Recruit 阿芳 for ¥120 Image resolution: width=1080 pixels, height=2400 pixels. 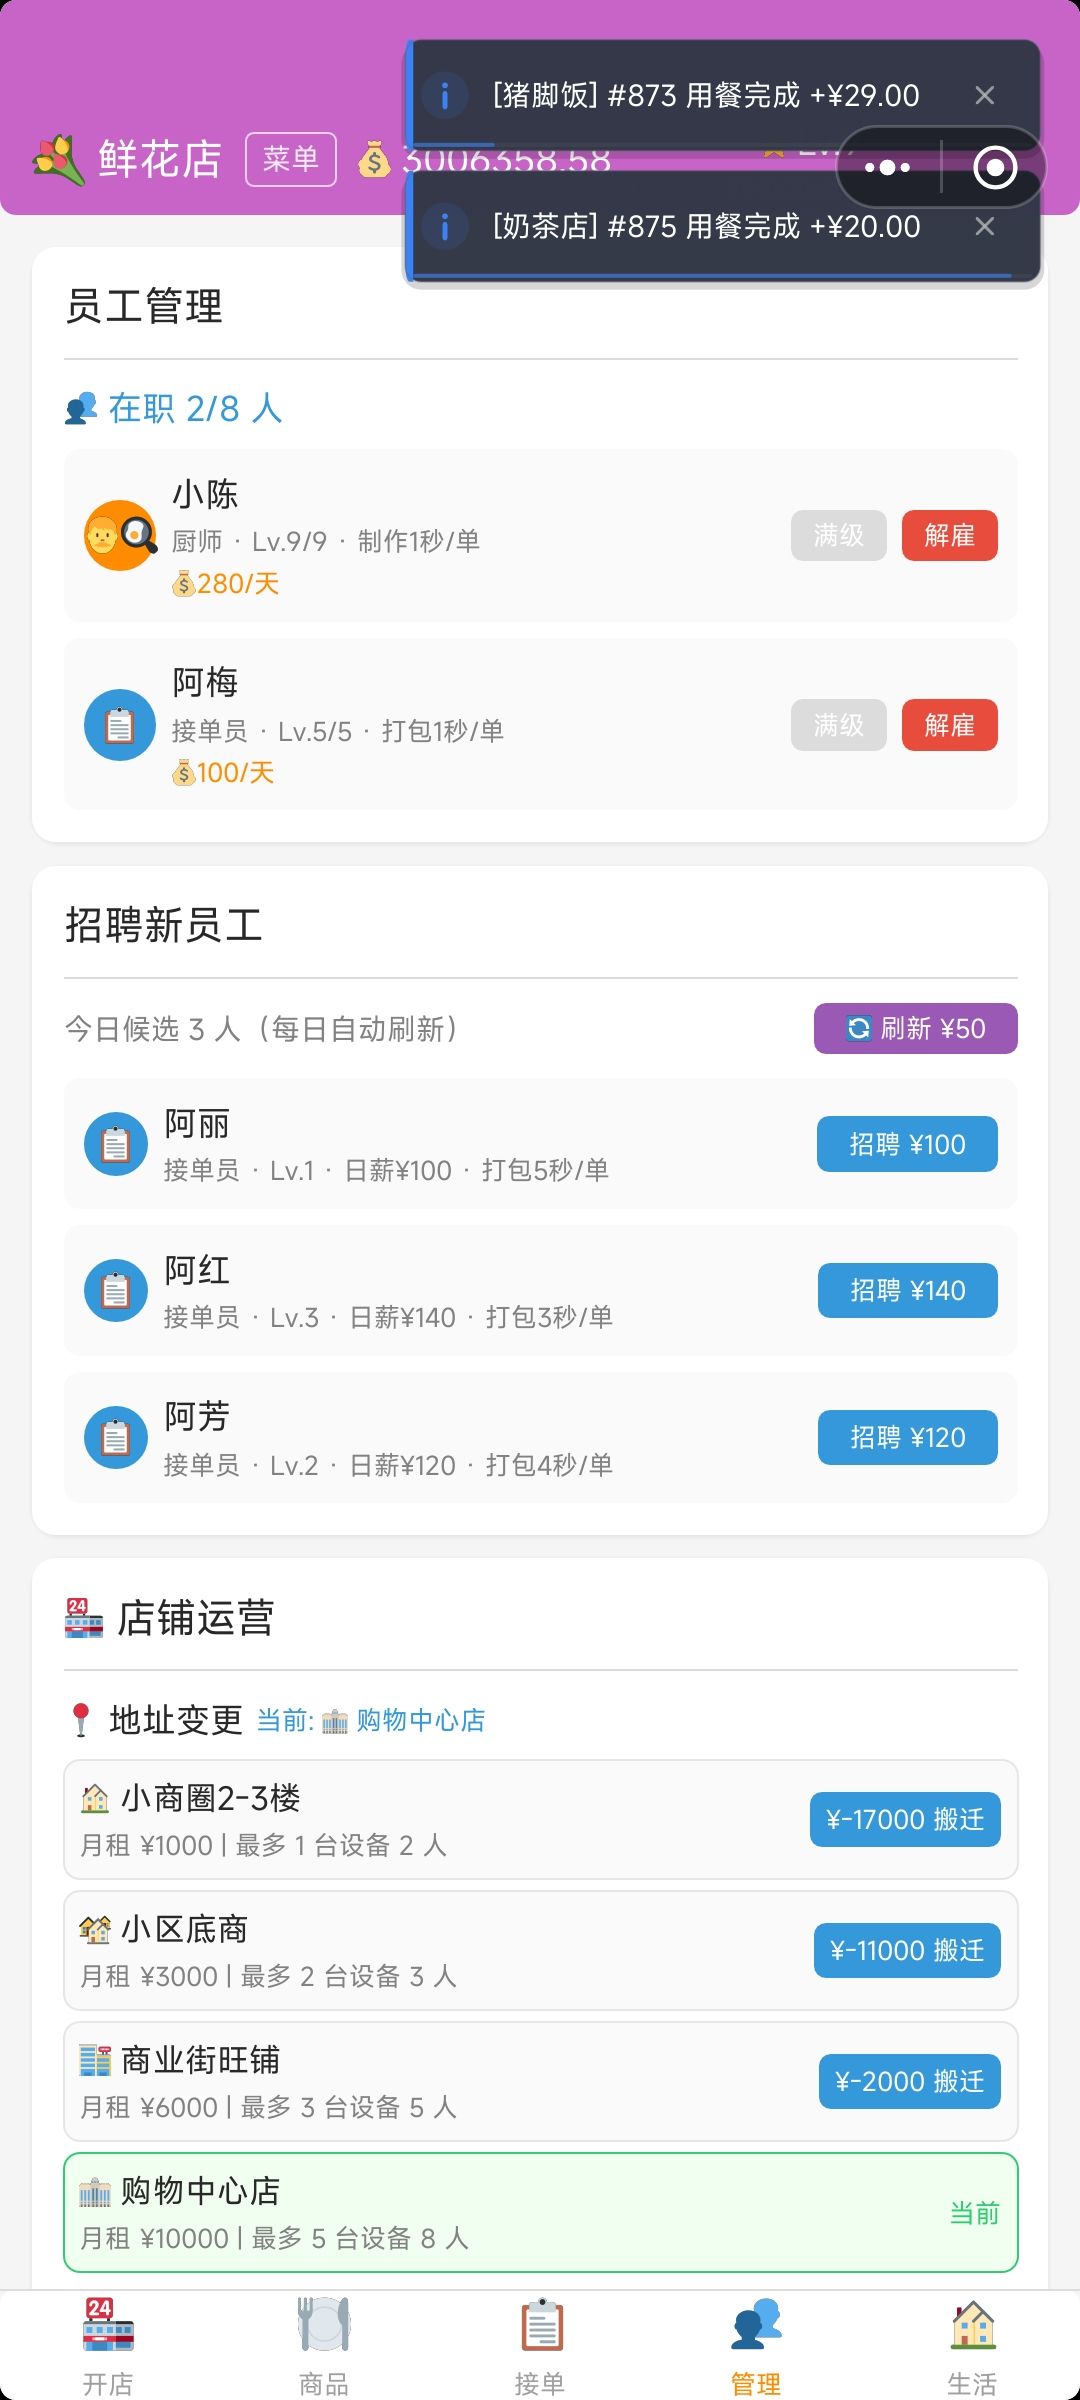coord(907,1438)
